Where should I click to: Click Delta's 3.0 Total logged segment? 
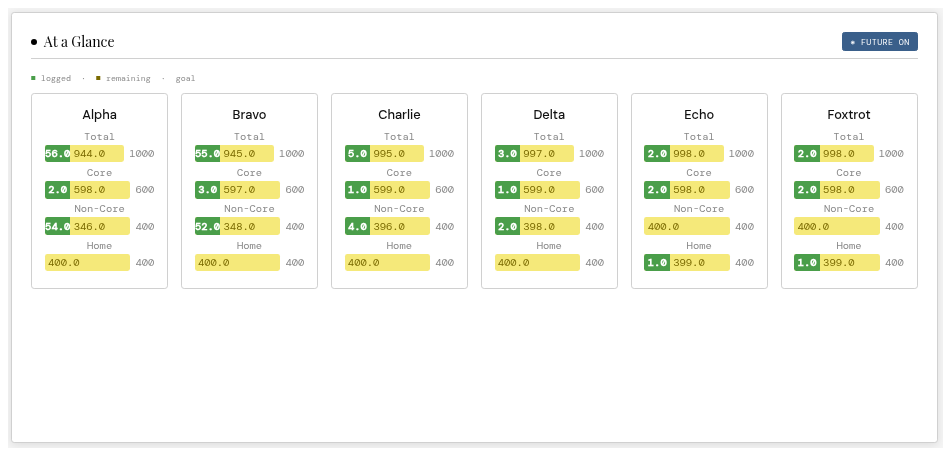508,153
